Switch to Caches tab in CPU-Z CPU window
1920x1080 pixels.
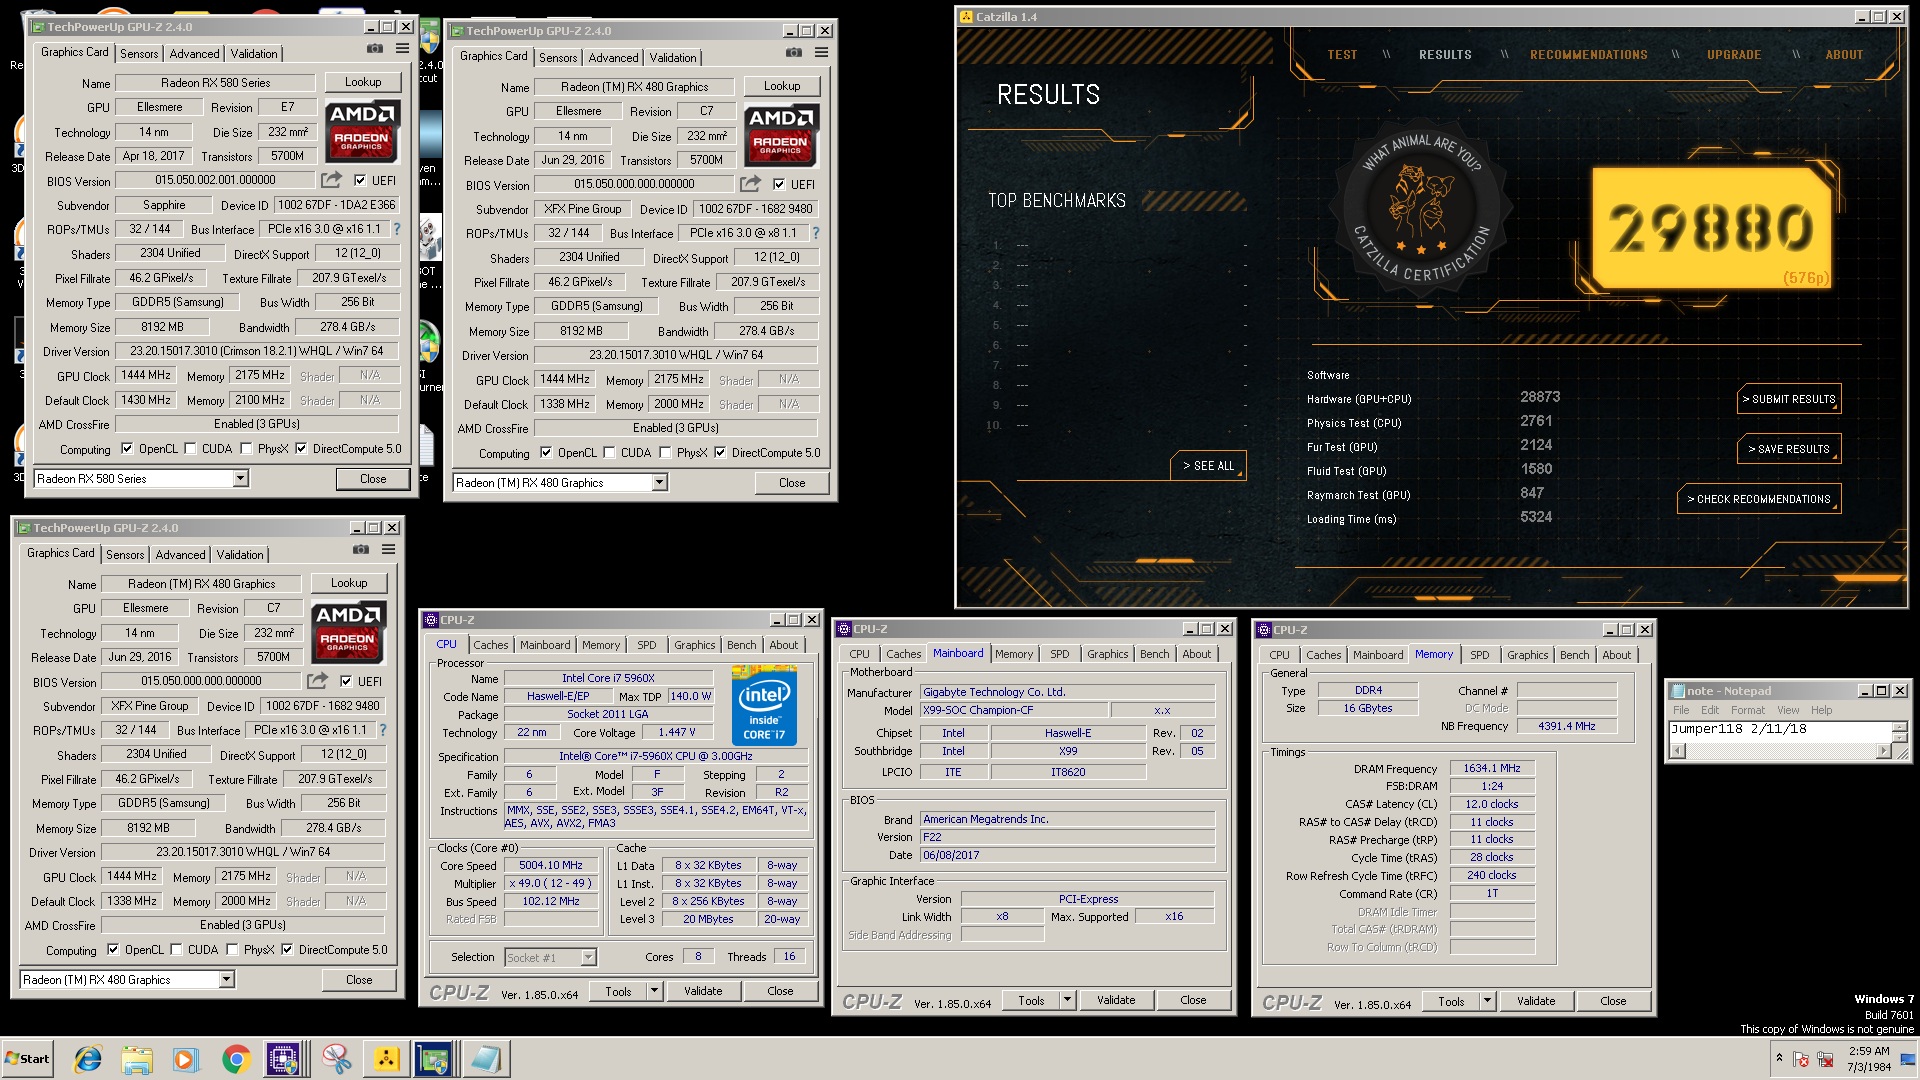point(491,645)
